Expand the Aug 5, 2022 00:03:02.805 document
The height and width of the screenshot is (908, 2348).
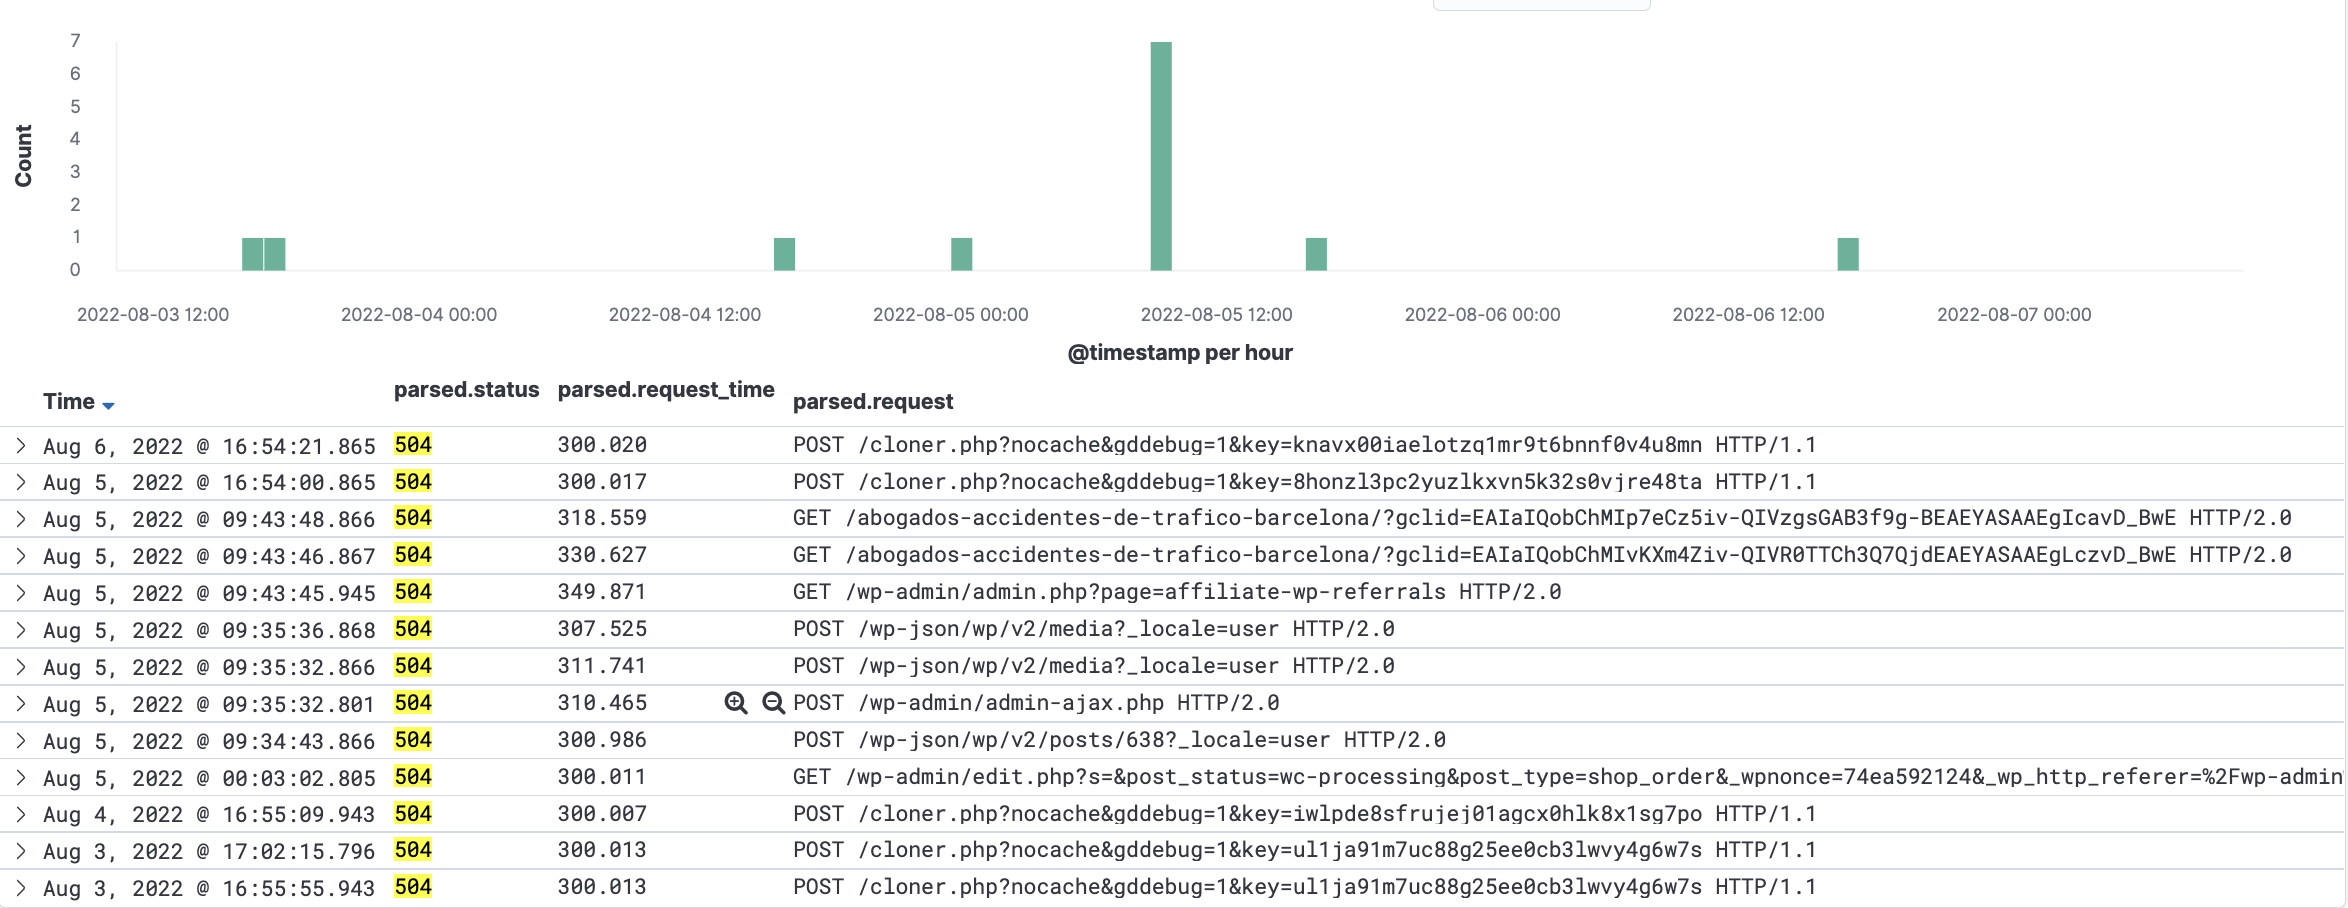coord(21,778)
